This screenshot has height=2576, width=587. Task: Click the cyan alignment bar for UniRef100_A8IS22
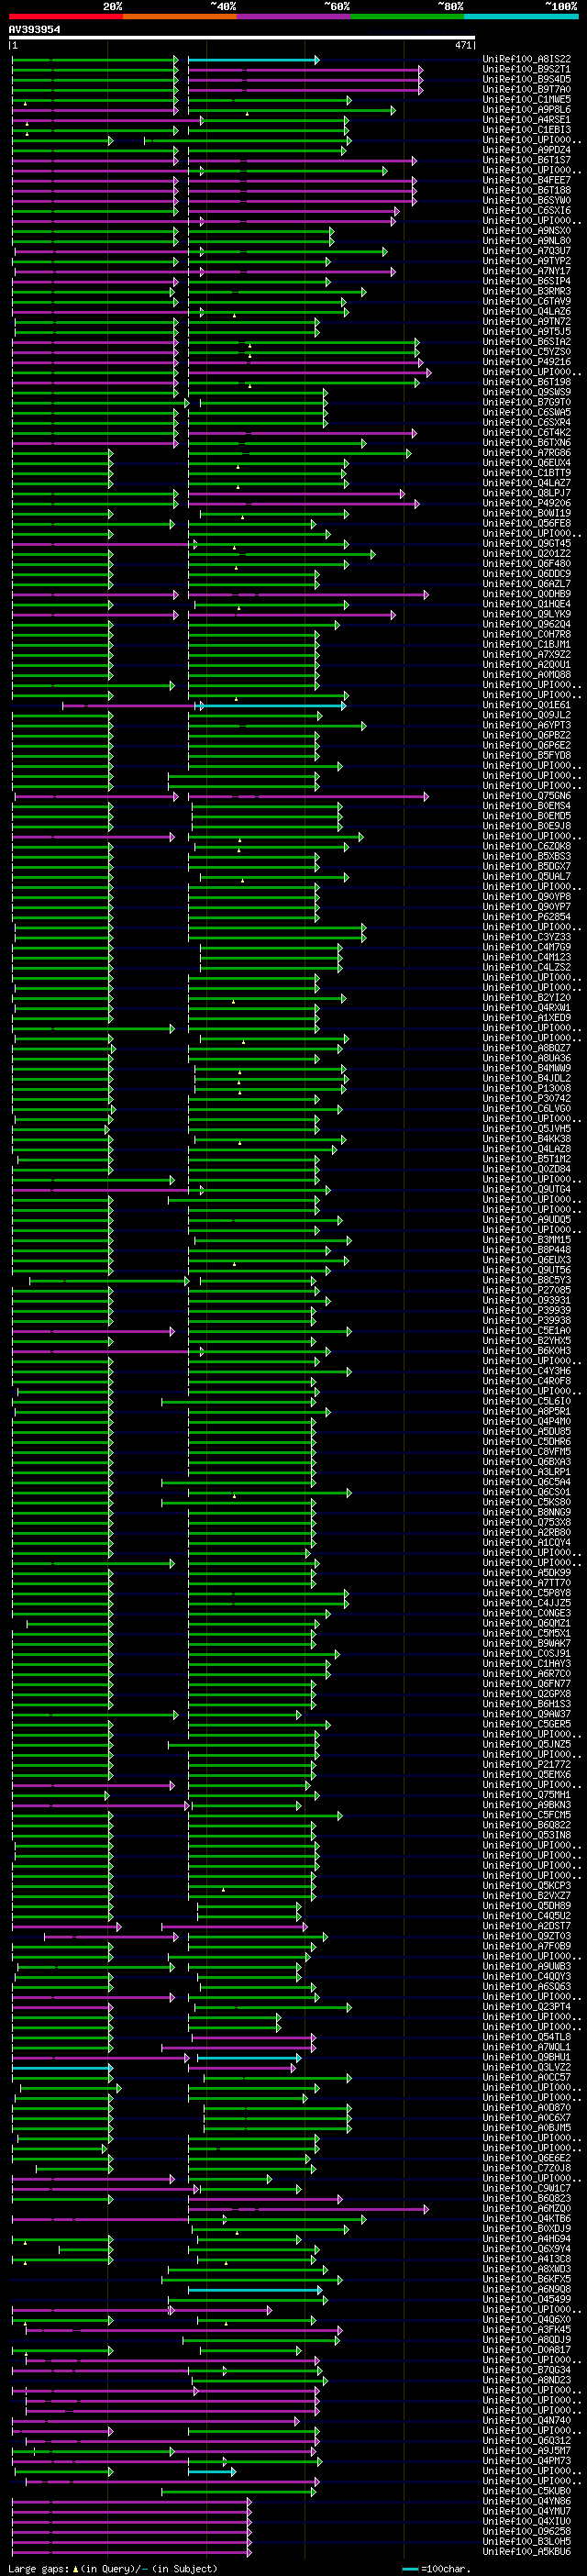point(253,60)
